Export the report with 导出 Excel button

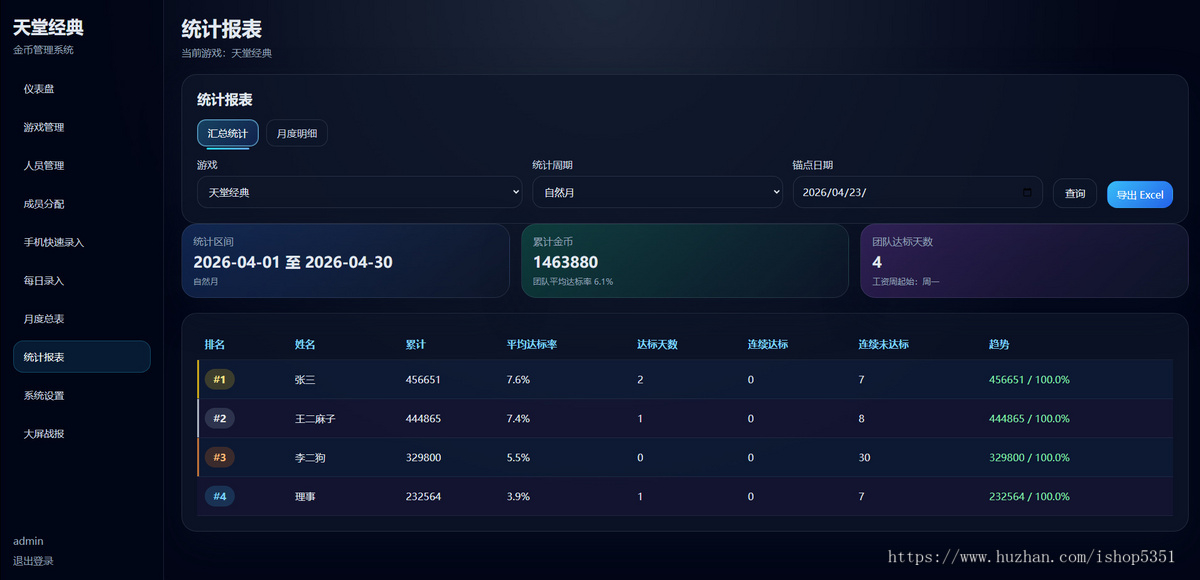point(1140,194)
